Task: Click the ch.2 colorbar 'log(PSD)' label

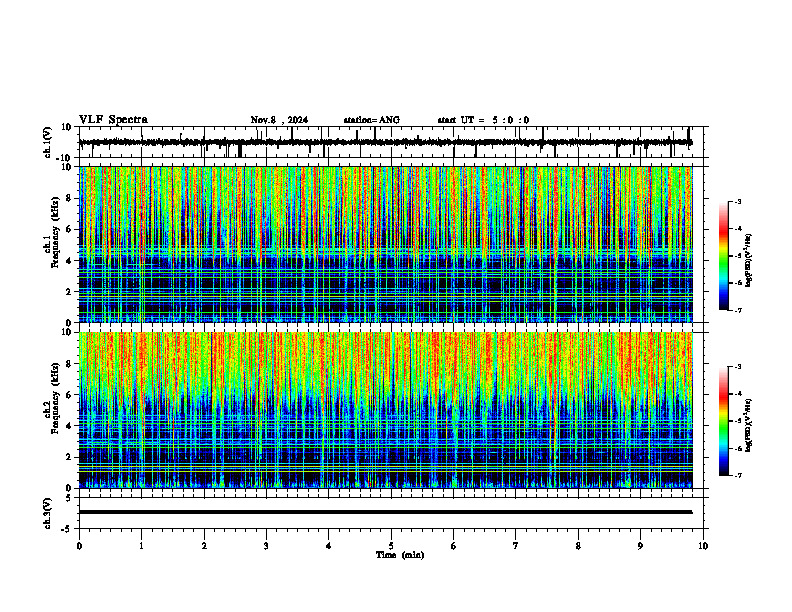Action: [748, 425]
